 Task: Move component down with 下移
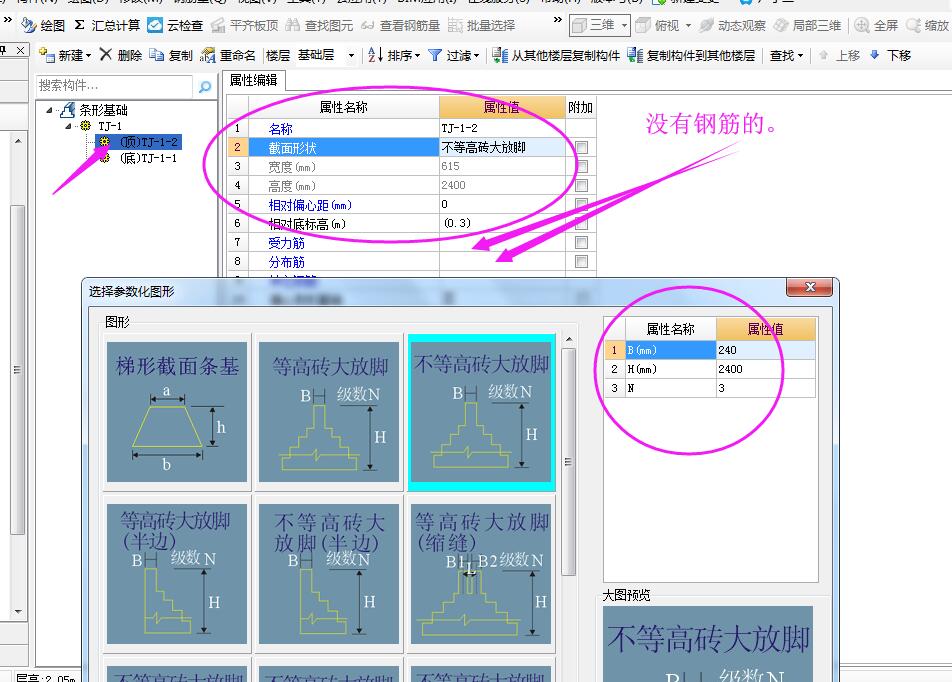click(891, 55)
